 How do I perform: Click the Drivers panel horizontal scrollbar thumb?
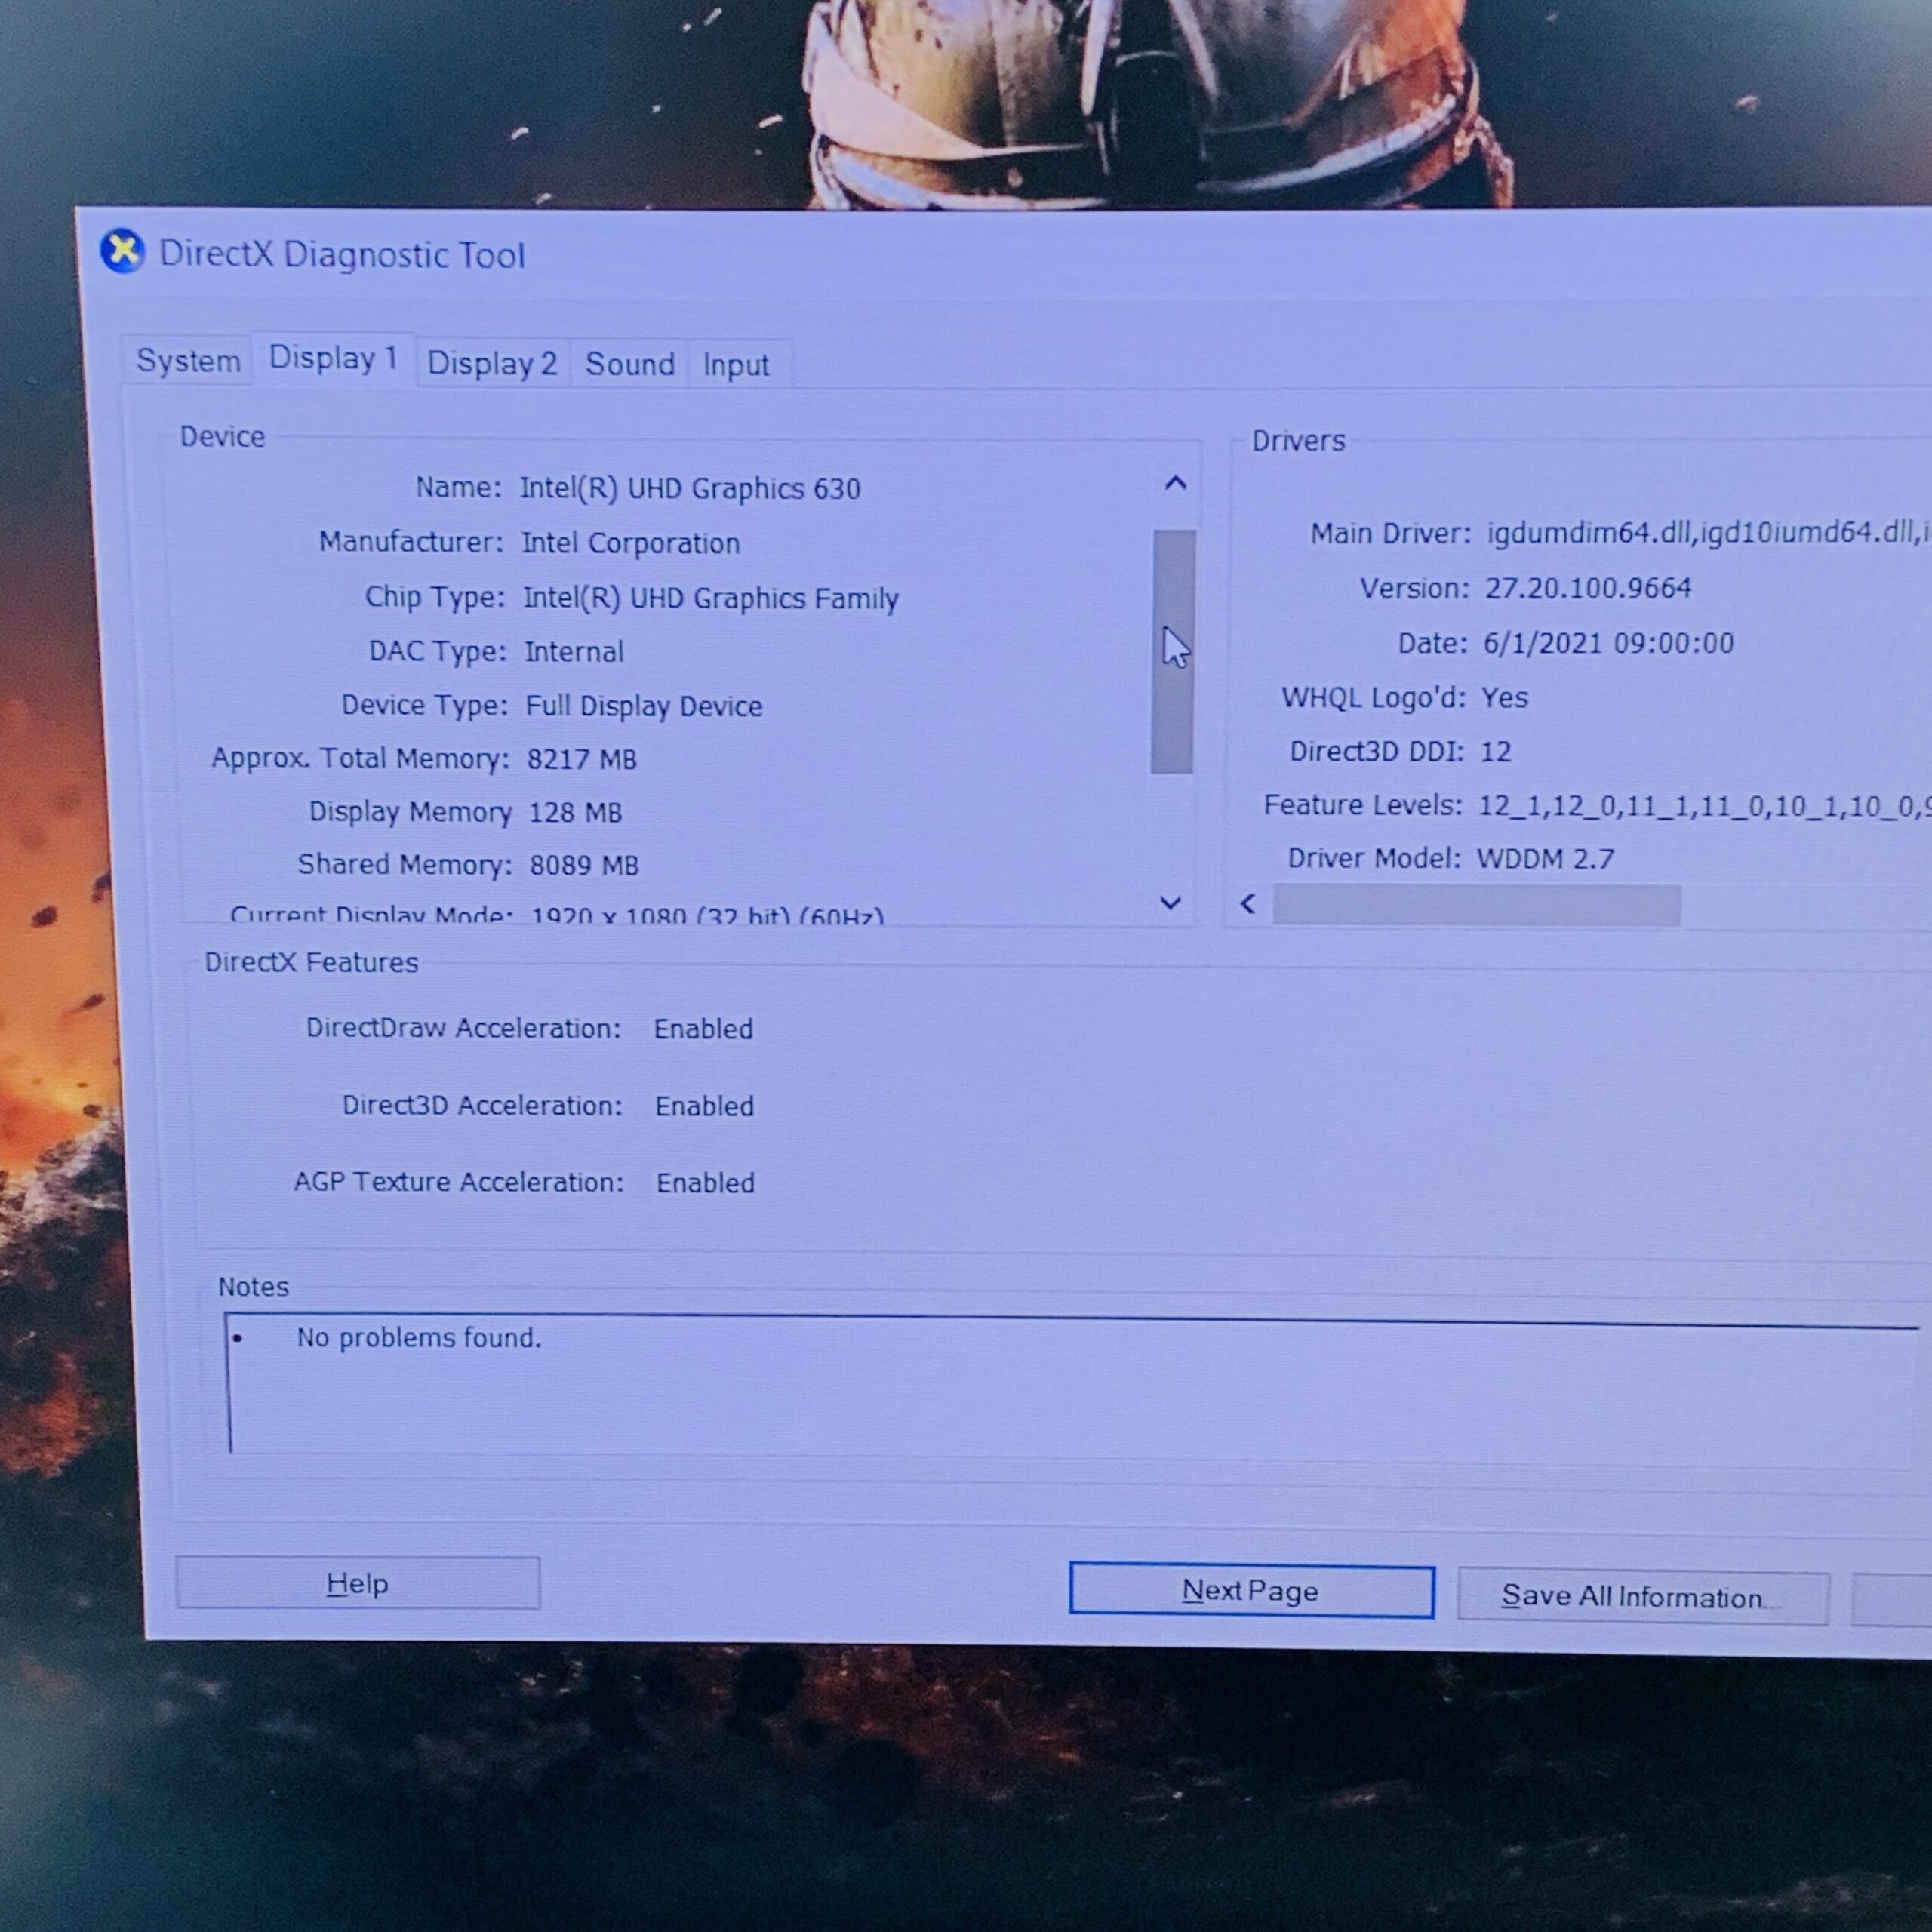pyautogui.click(x=1476, y=905)
